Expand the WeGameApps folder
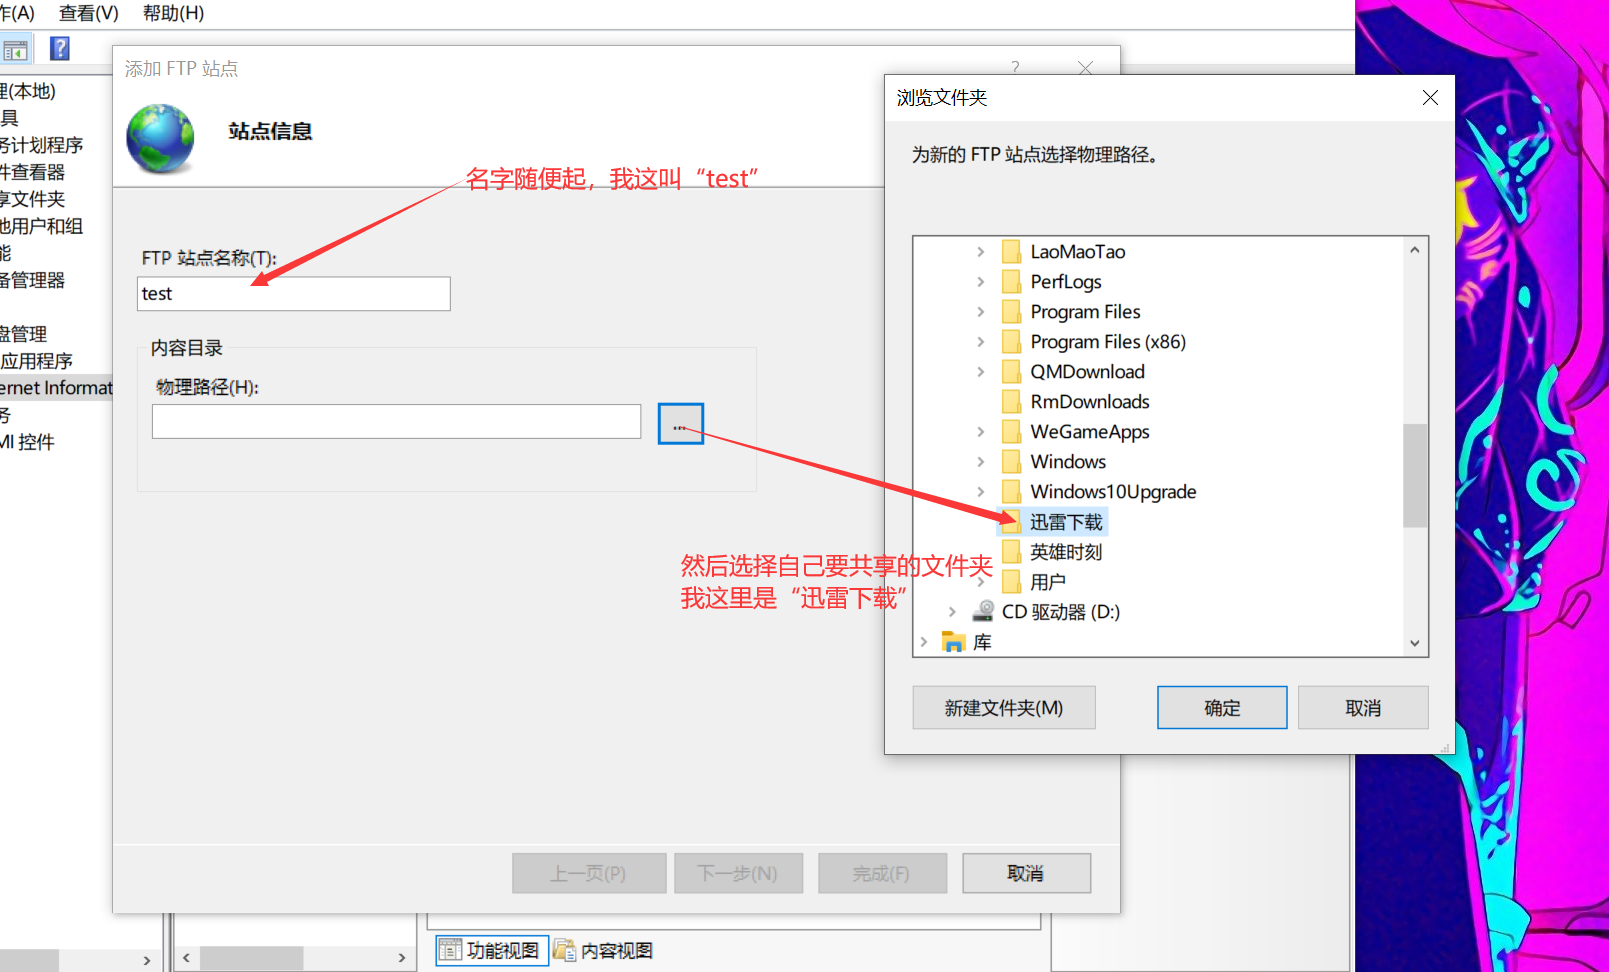Screen dimensions: 1609x972 click(981, 432)
